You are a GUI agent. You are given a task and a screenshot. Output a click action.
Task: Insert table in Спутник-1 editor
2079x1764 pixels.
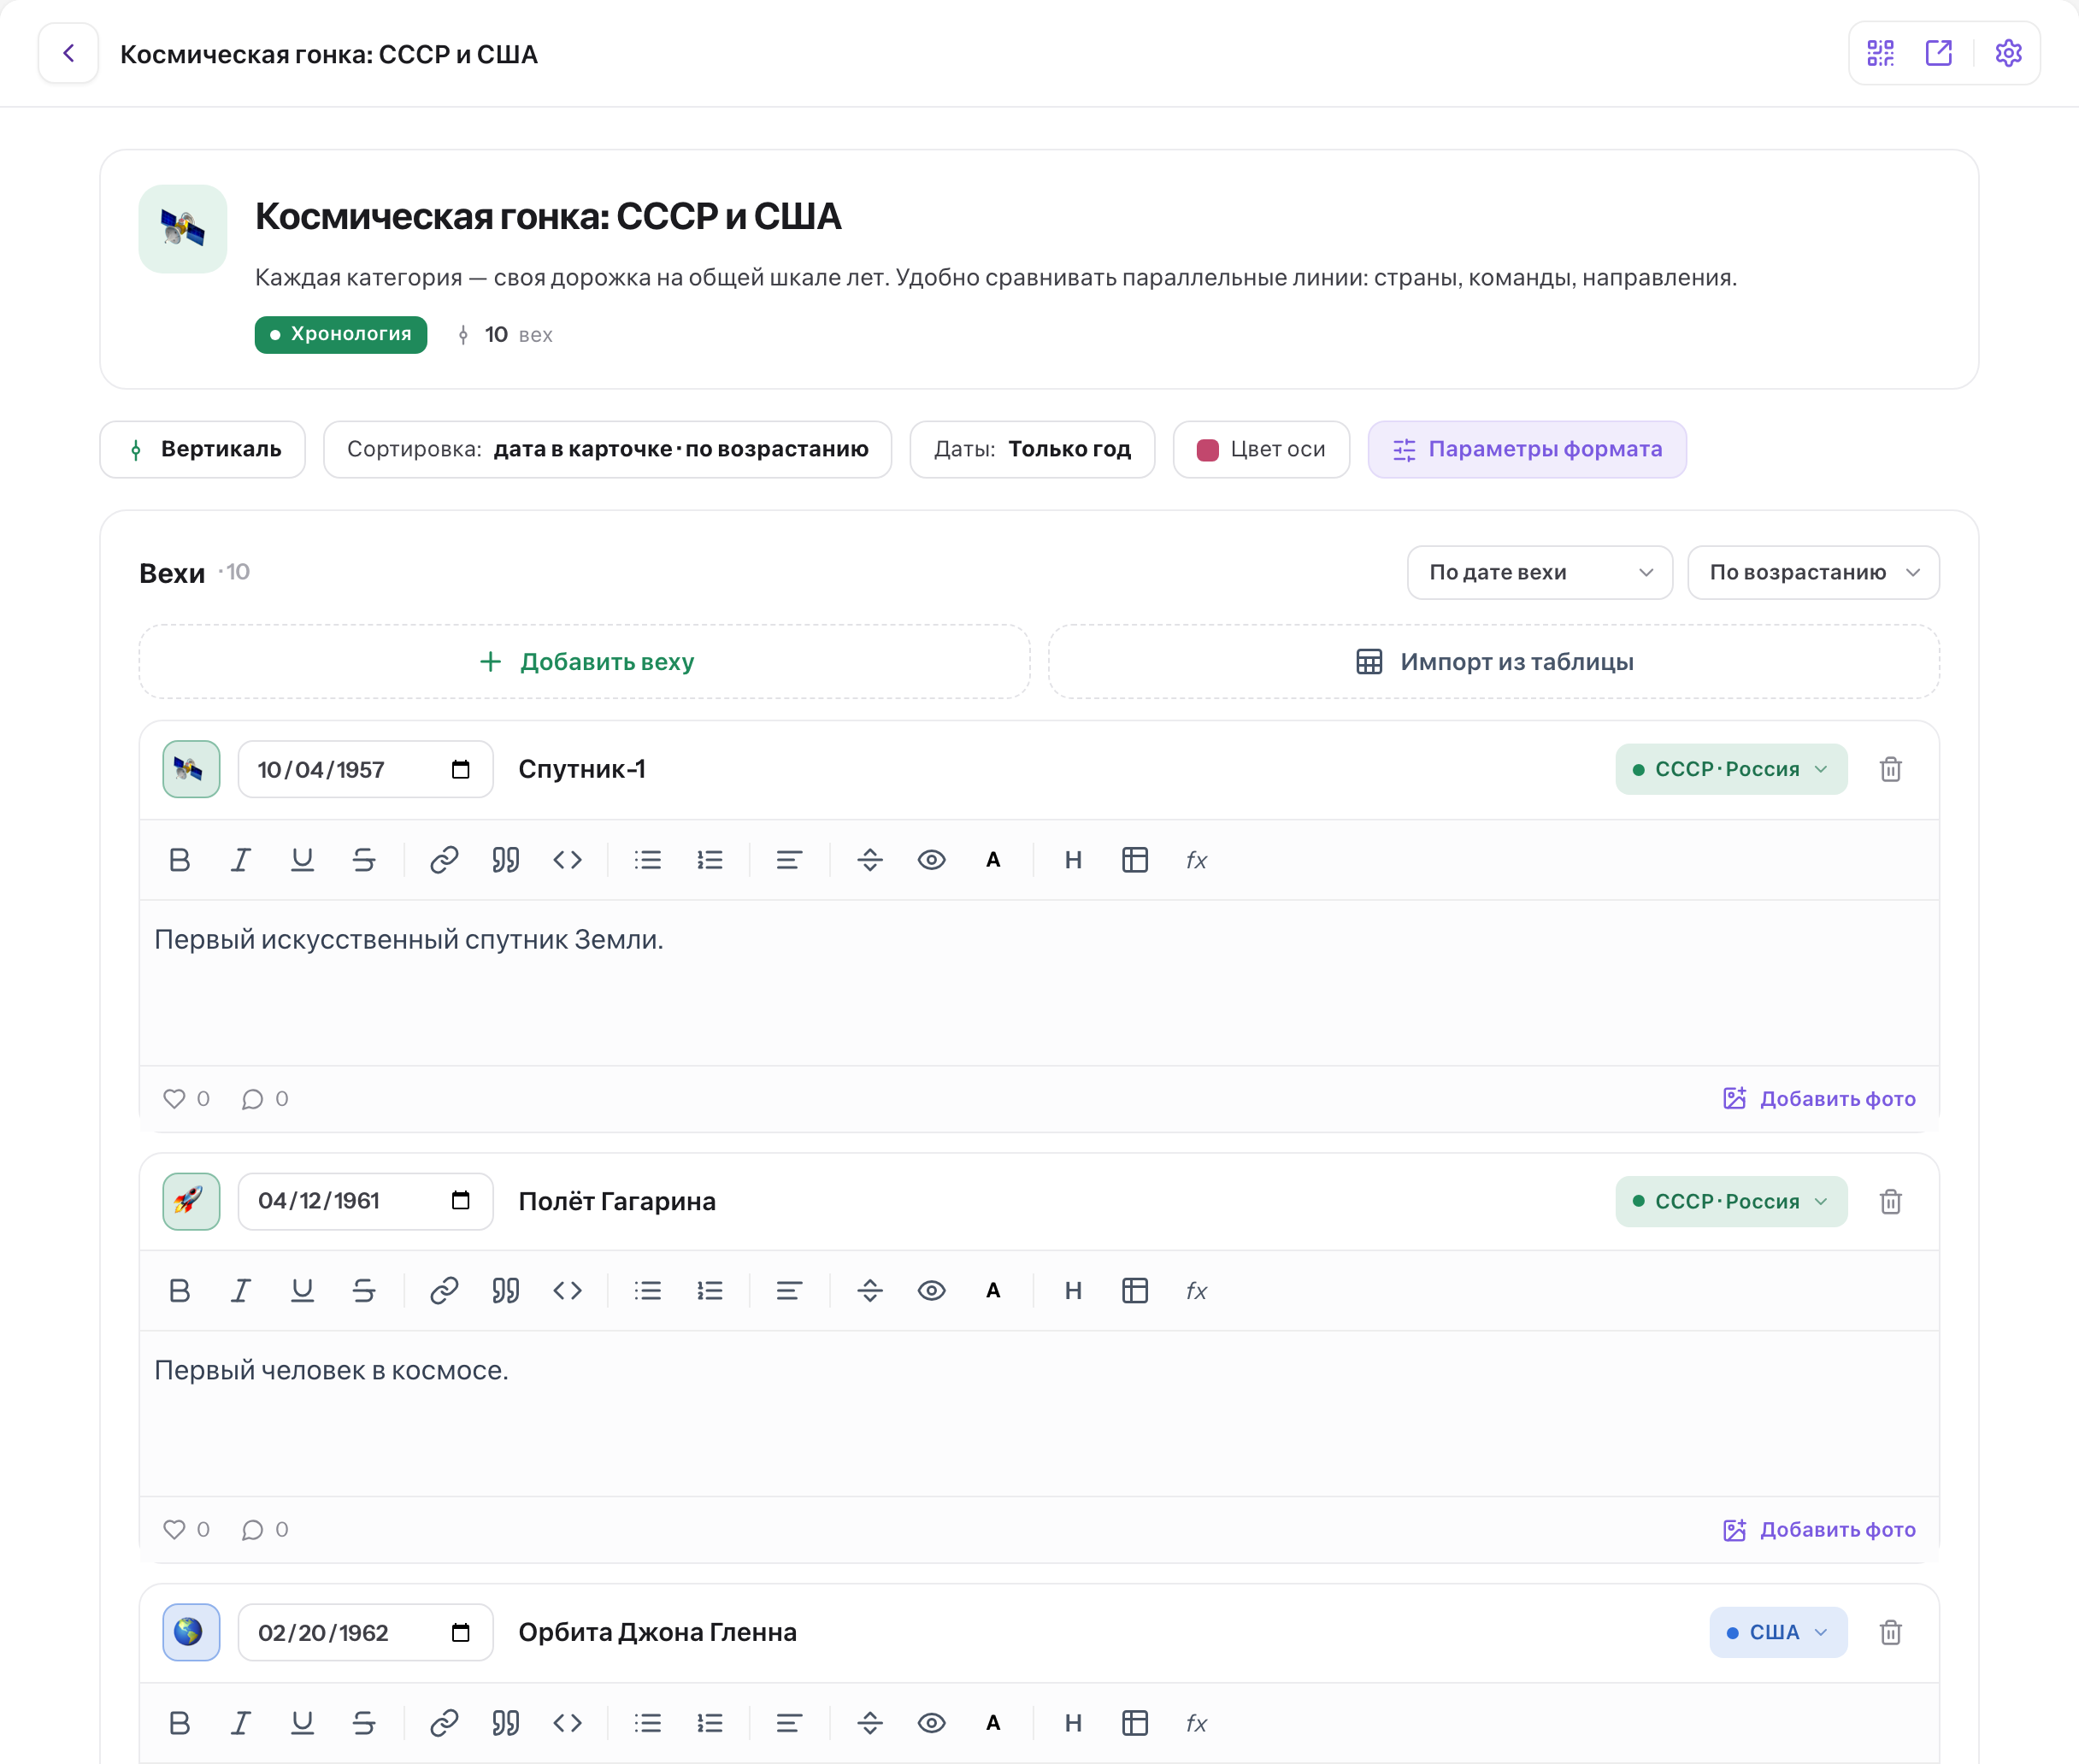(1135, 860)
